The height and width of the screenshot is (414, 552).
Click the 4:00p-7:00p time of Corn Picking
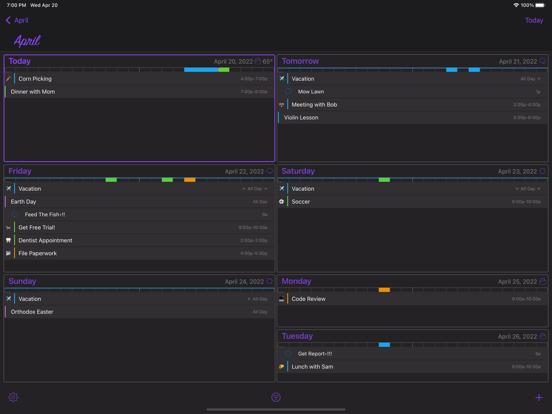[x=254, y=79]
